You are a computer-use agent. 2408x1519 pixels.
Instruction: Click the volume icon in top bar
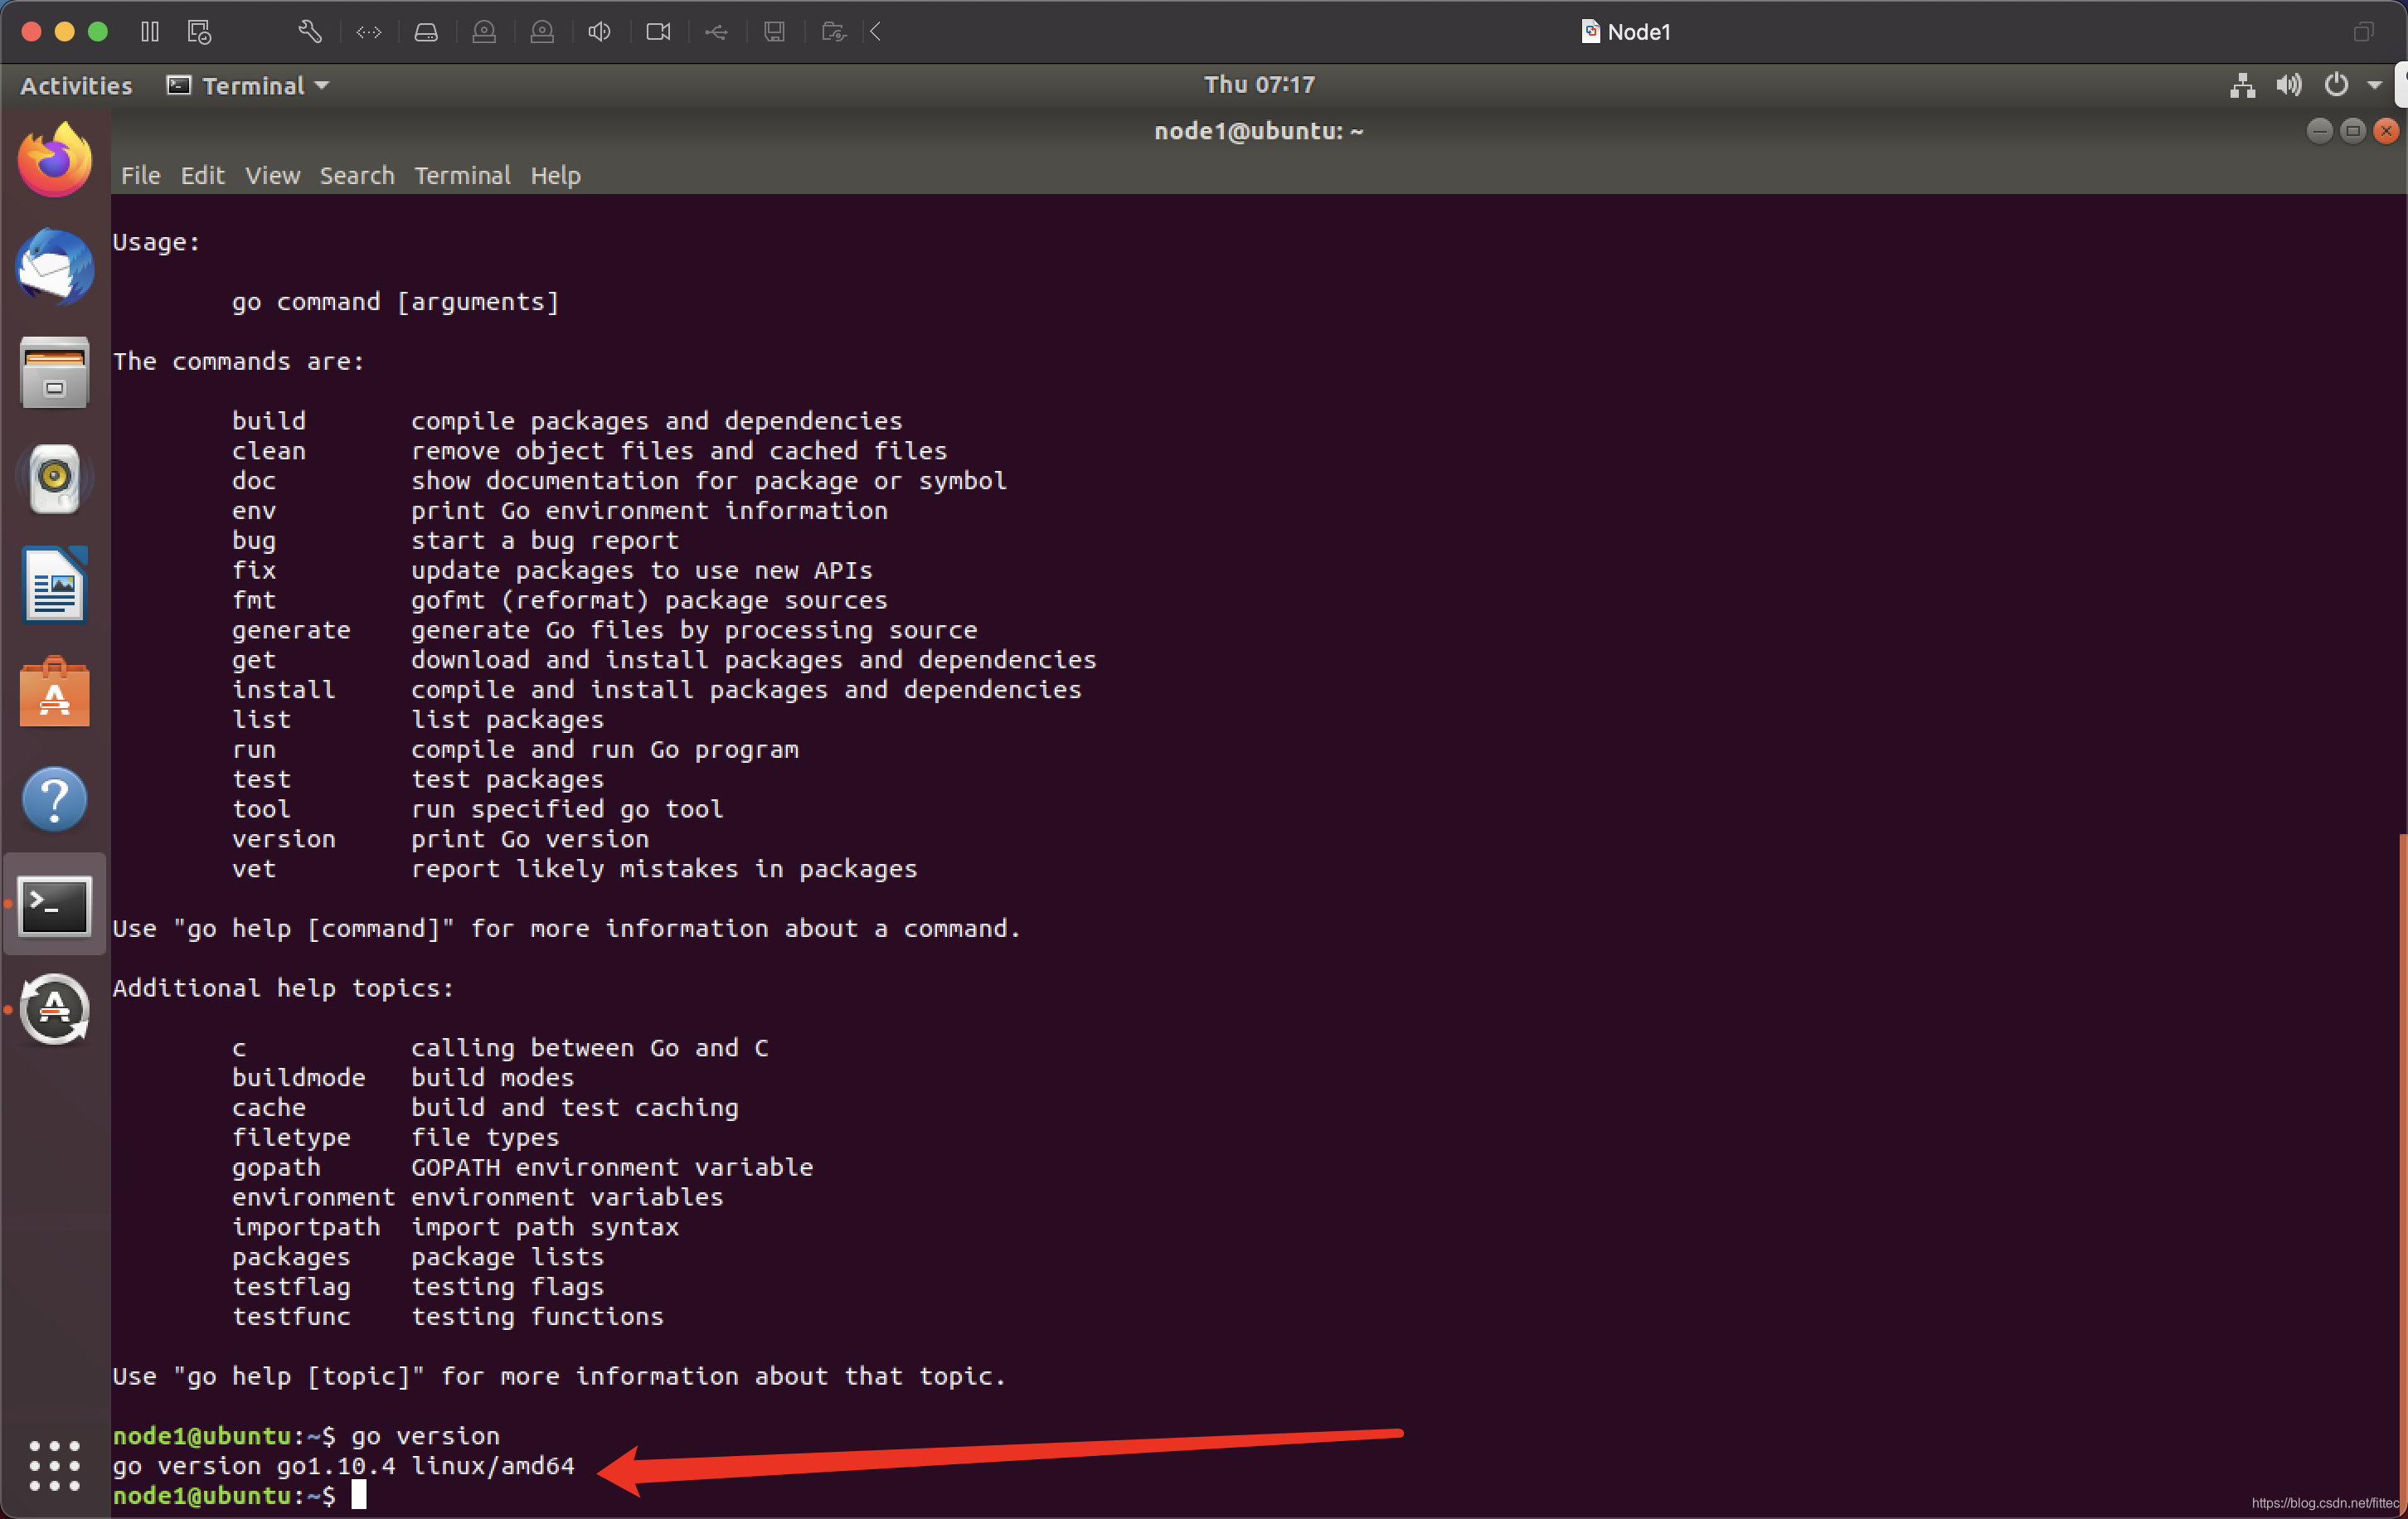tap(2289, 85)
